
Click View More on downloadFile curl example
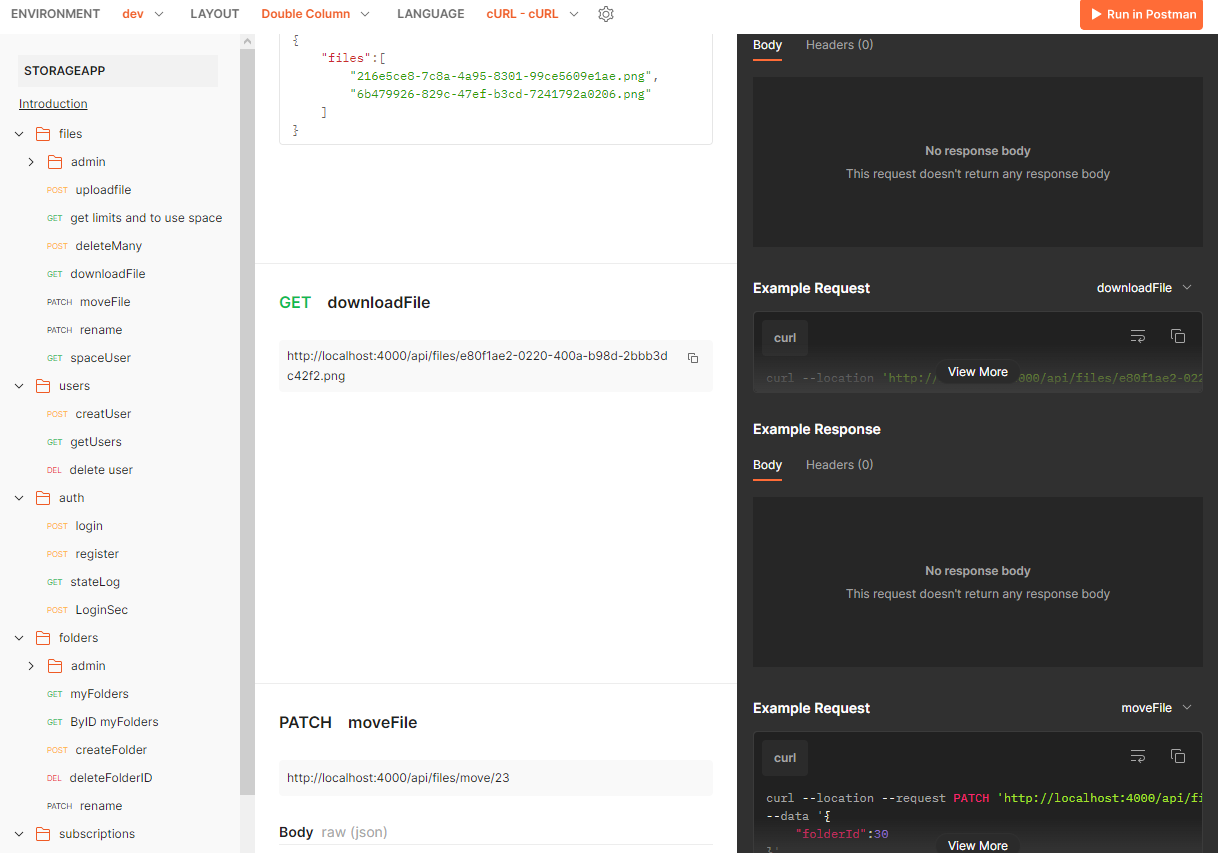coord(977,372)
